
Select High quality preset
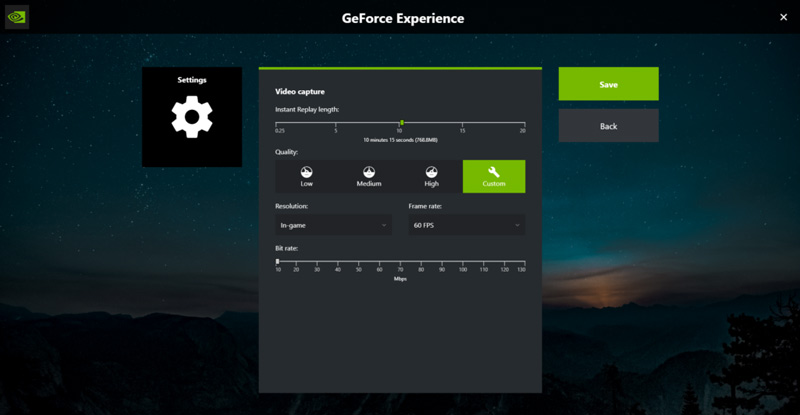[x=432, y=177]
